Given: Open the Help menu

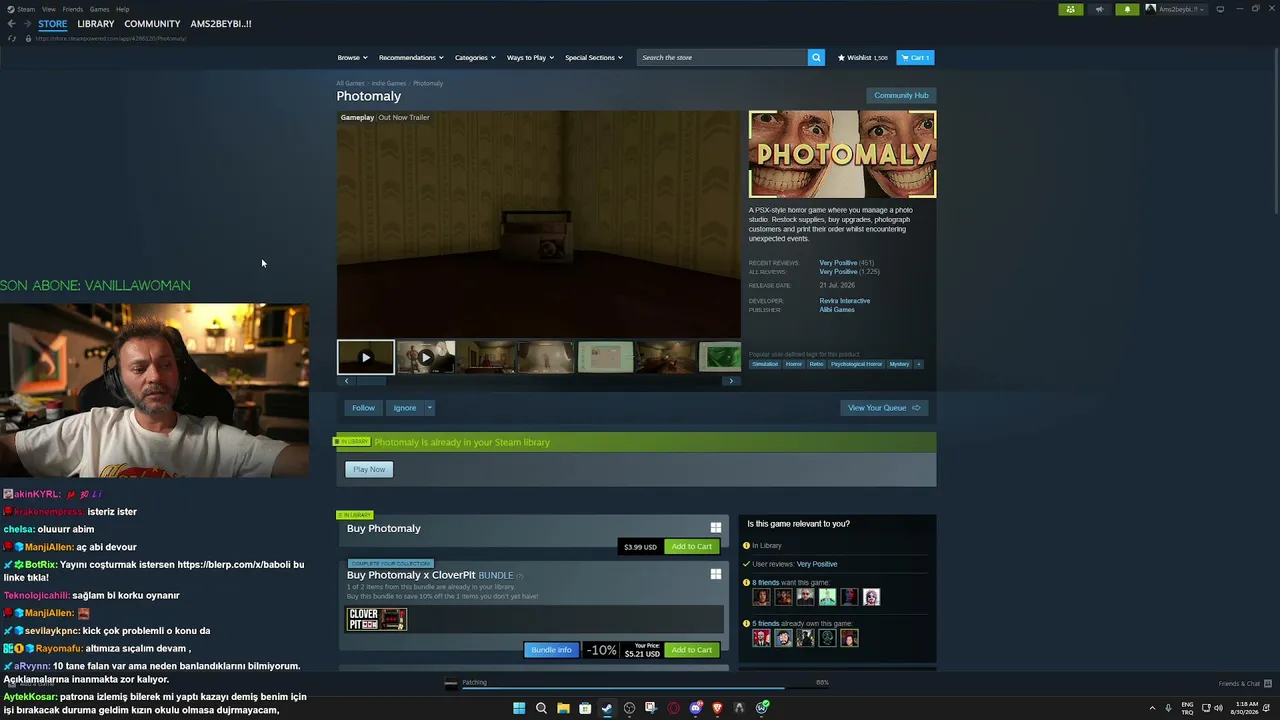Looking at the screenshot, I should pos(122,9).
